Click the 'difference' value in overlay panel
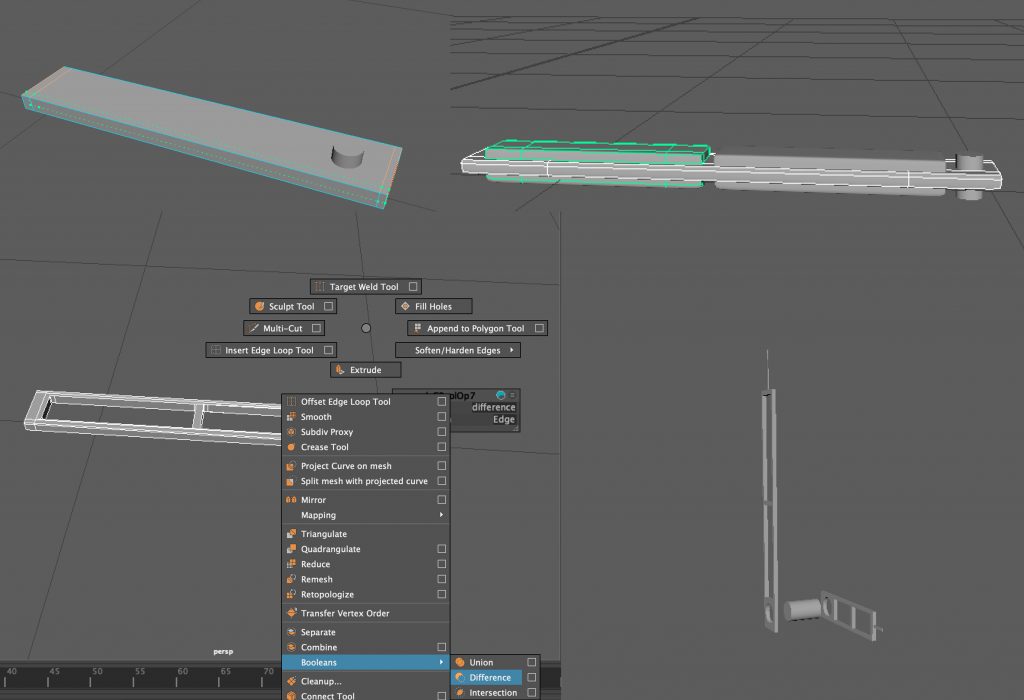 [x=494, y=407]
